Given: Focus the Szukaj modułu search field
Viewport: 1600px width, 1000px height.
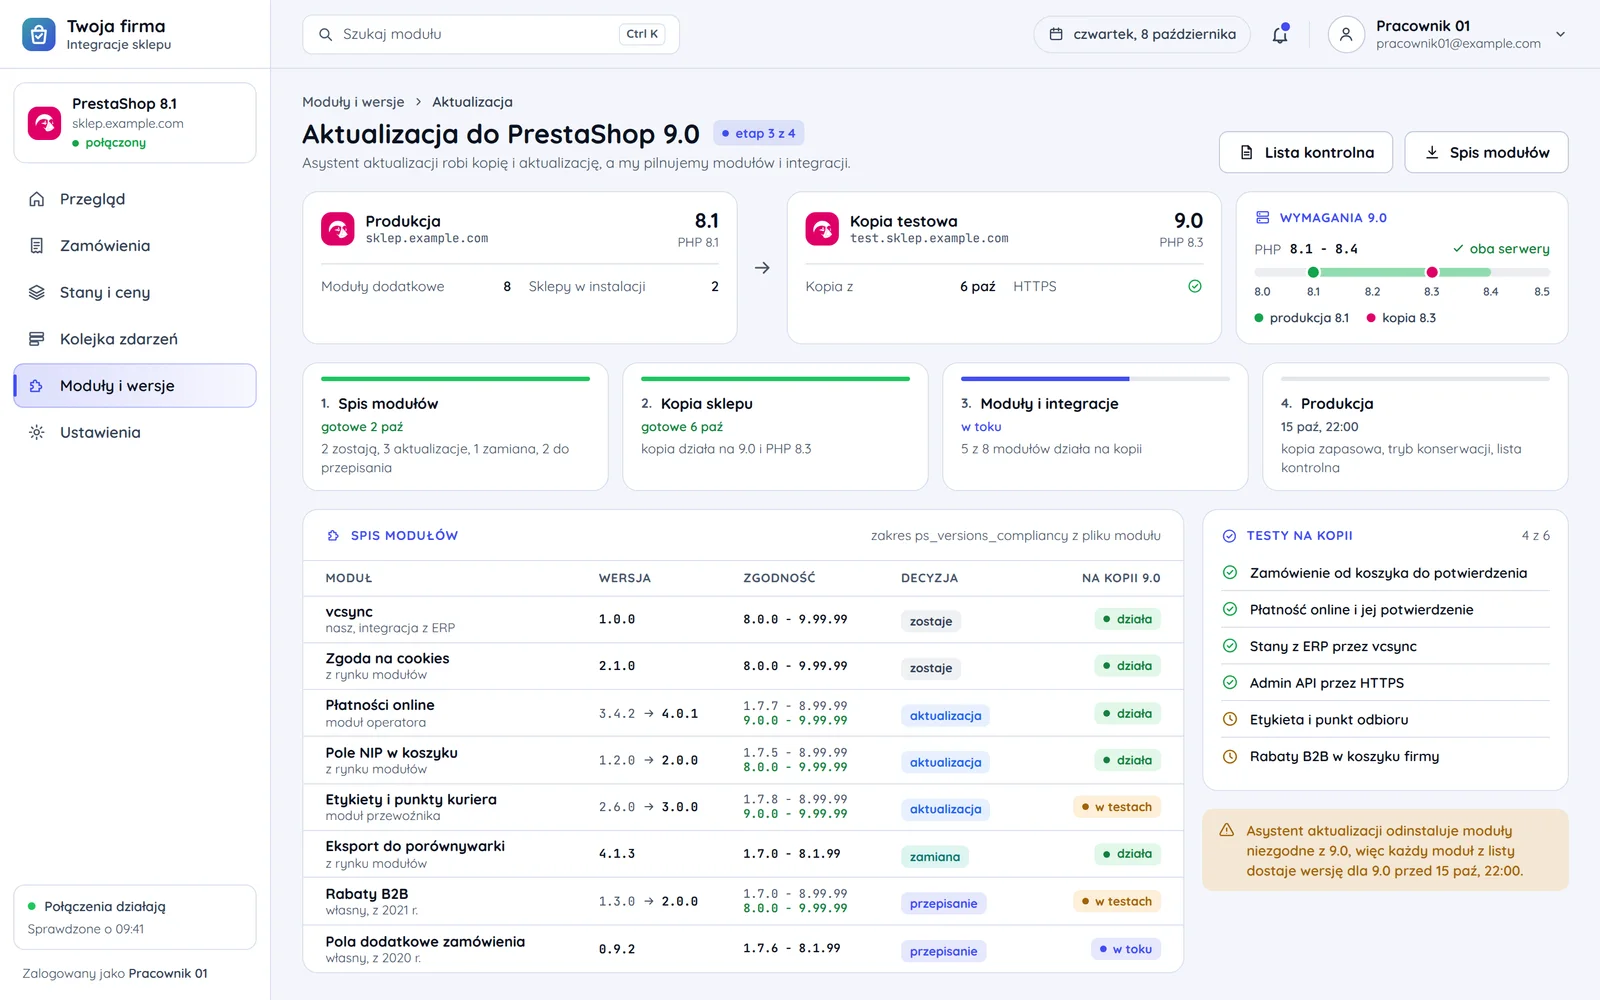Looking at the screenshot, I should 491,34.
